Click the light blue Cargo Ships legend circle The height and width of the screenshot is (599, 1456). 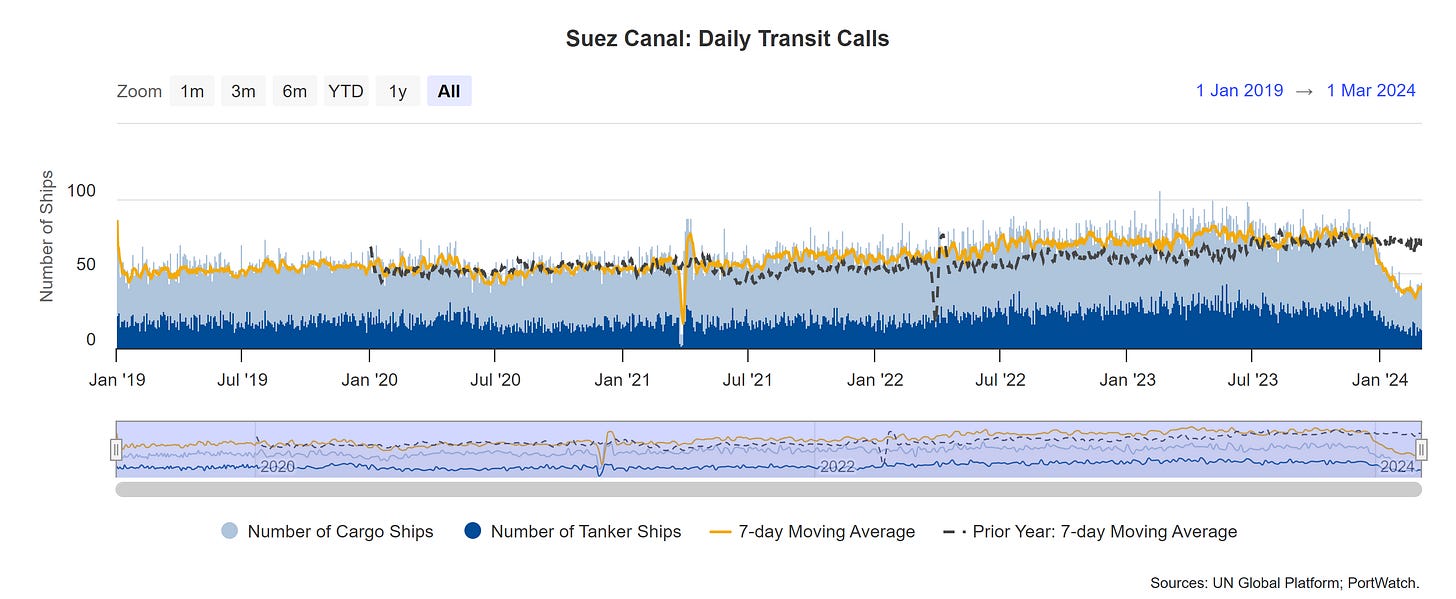click(231, 531)
